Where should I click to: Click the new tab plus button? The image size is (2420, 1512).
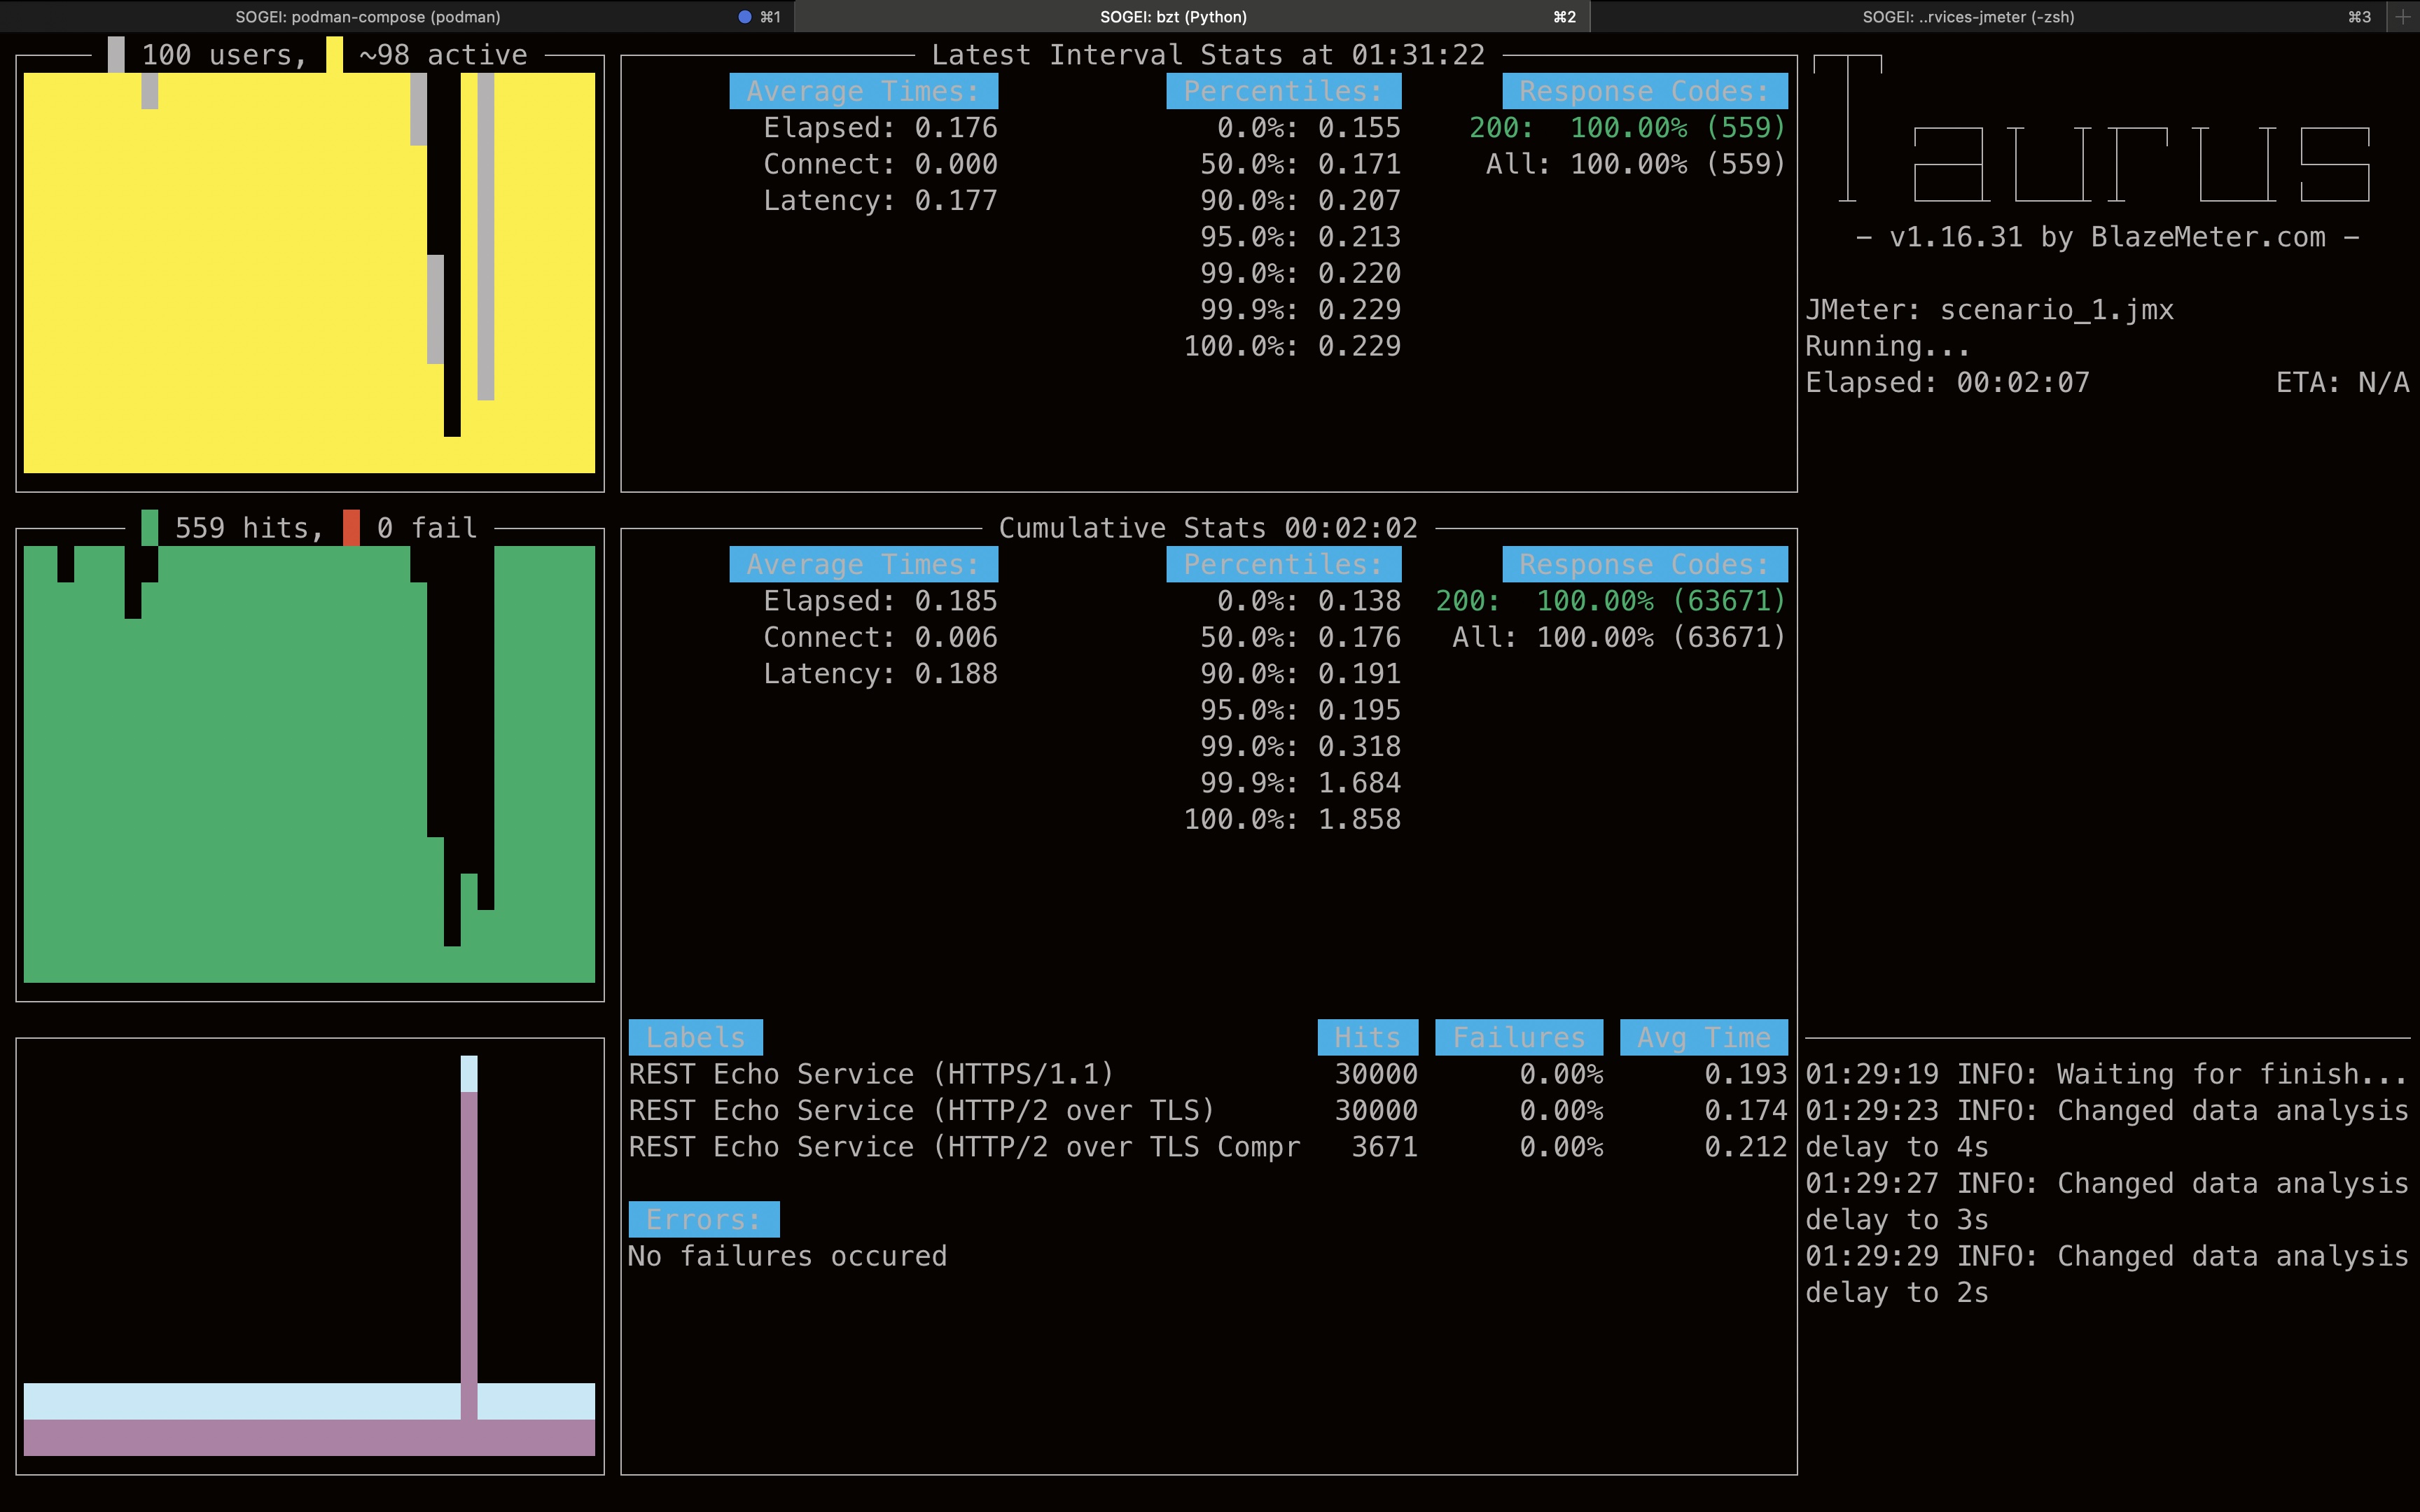click(x=2403, y=17)
